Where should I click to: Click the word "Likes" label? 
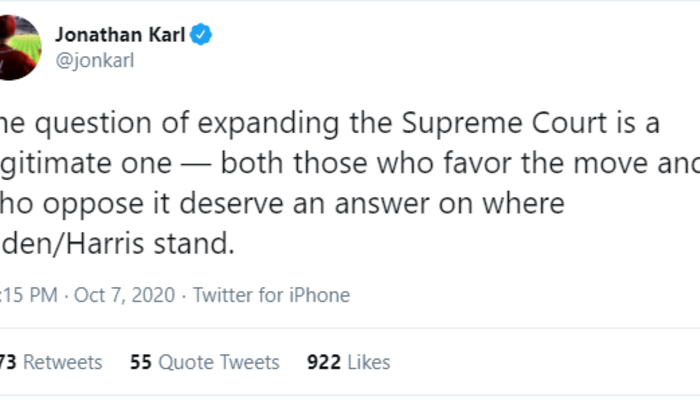pyautogui.click(x=368, y=362)
